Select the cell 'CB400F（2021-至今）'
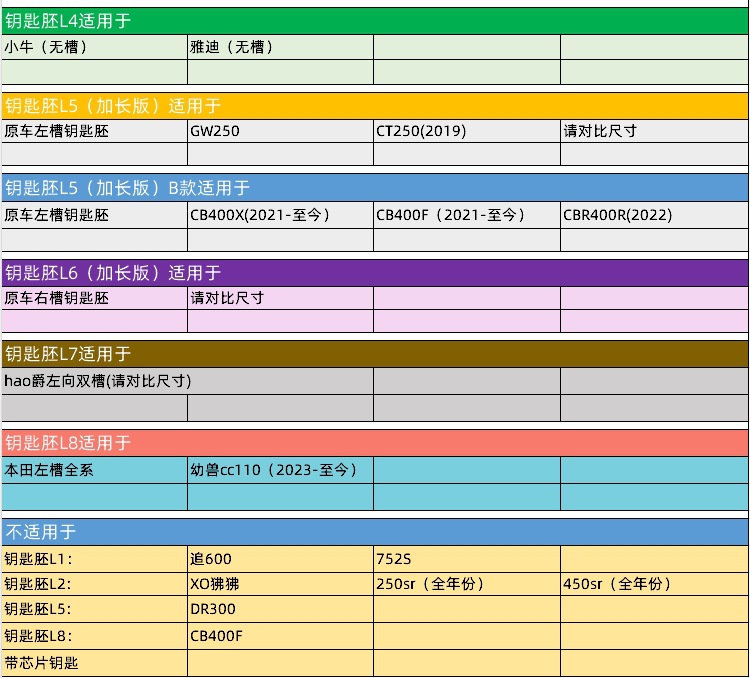The image size is (750, 678). coord(467,215)
